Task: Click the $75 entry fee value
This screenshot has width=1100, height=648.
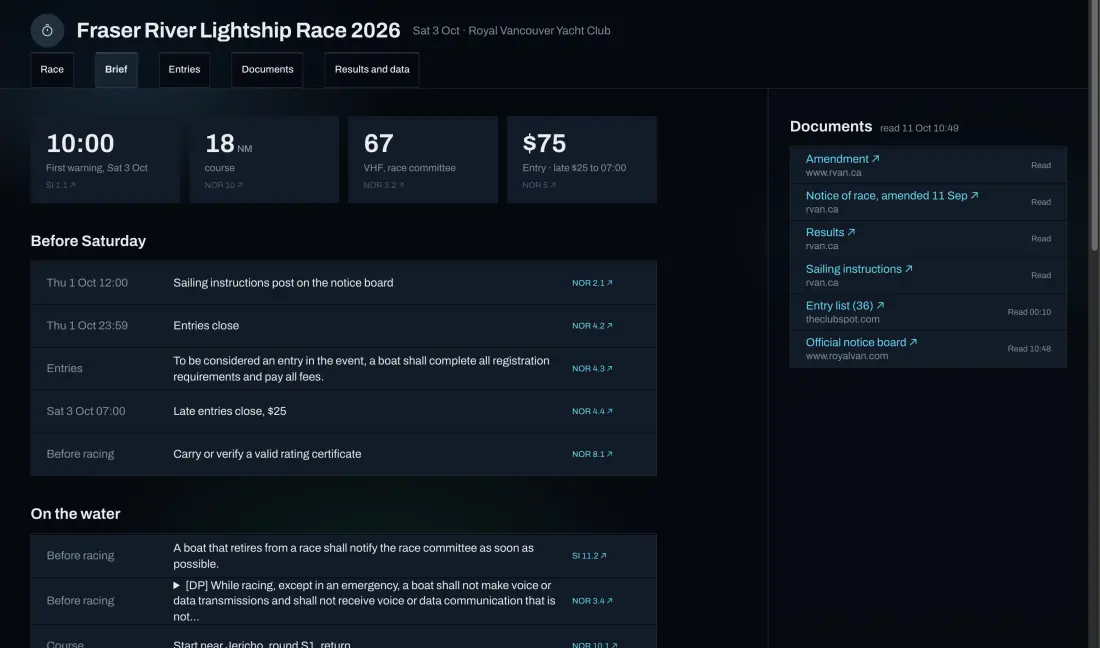Action: click(544, 144)
